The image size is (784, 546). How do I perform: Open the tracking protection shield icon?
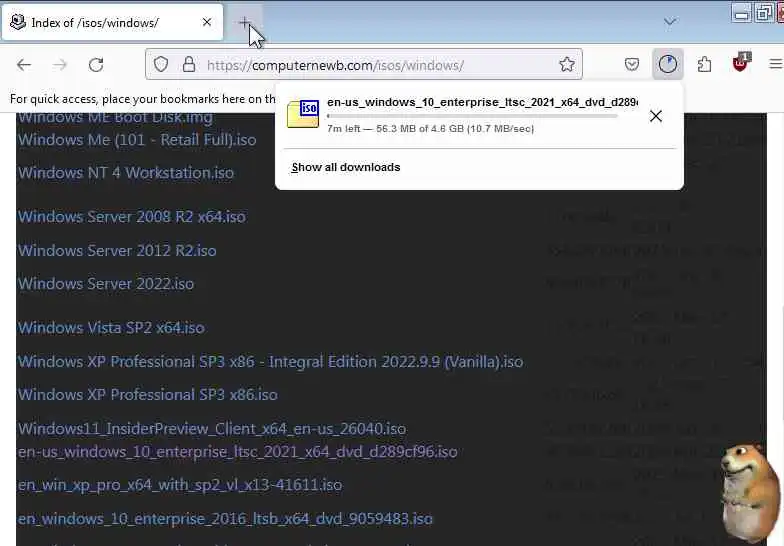160,64
